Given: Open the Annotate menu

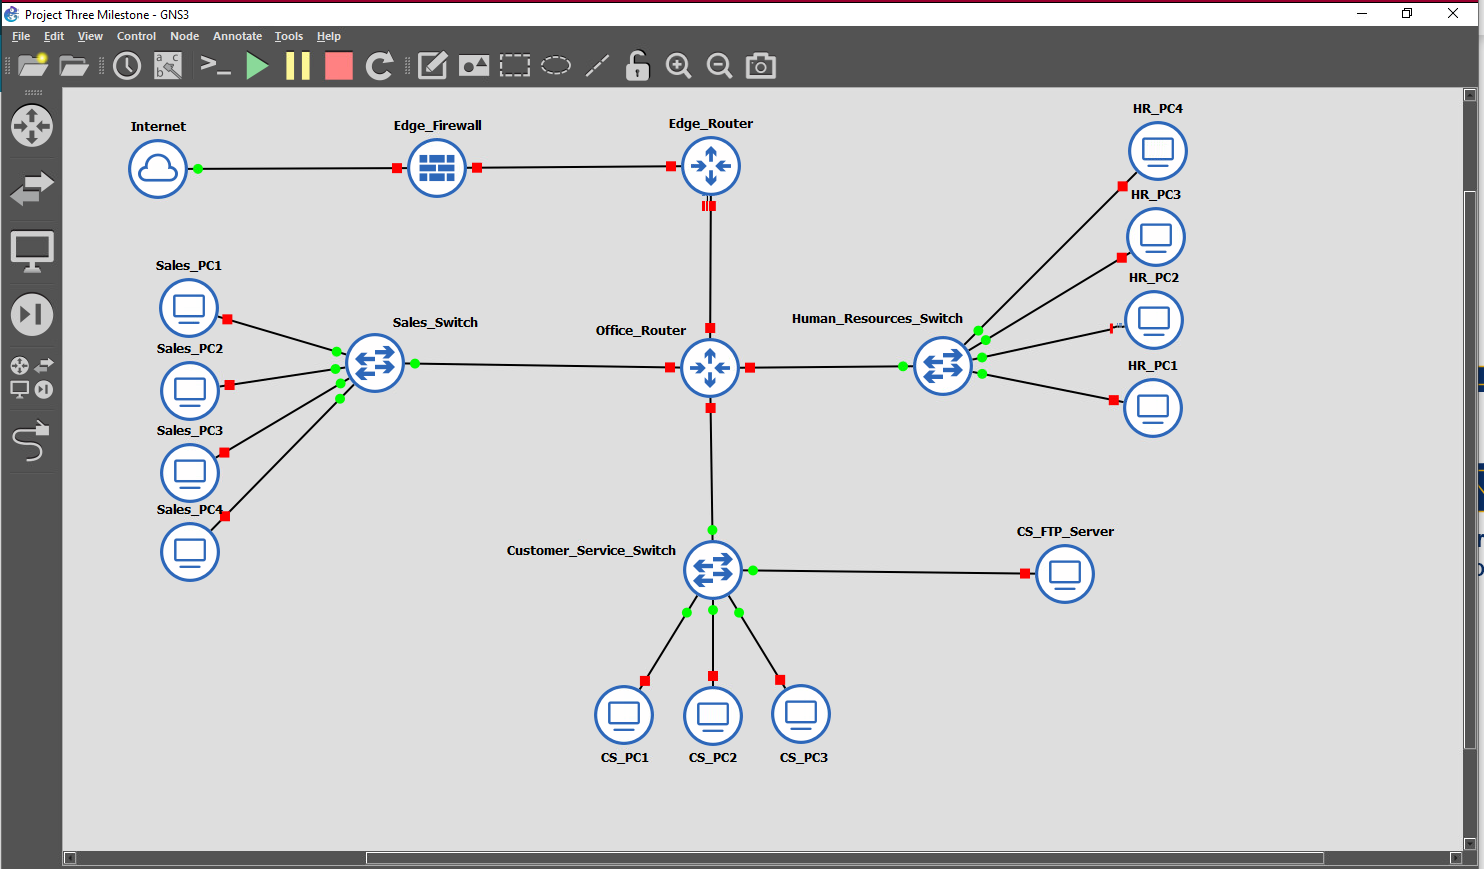Looking at the screenshot, I should point(237,36).
